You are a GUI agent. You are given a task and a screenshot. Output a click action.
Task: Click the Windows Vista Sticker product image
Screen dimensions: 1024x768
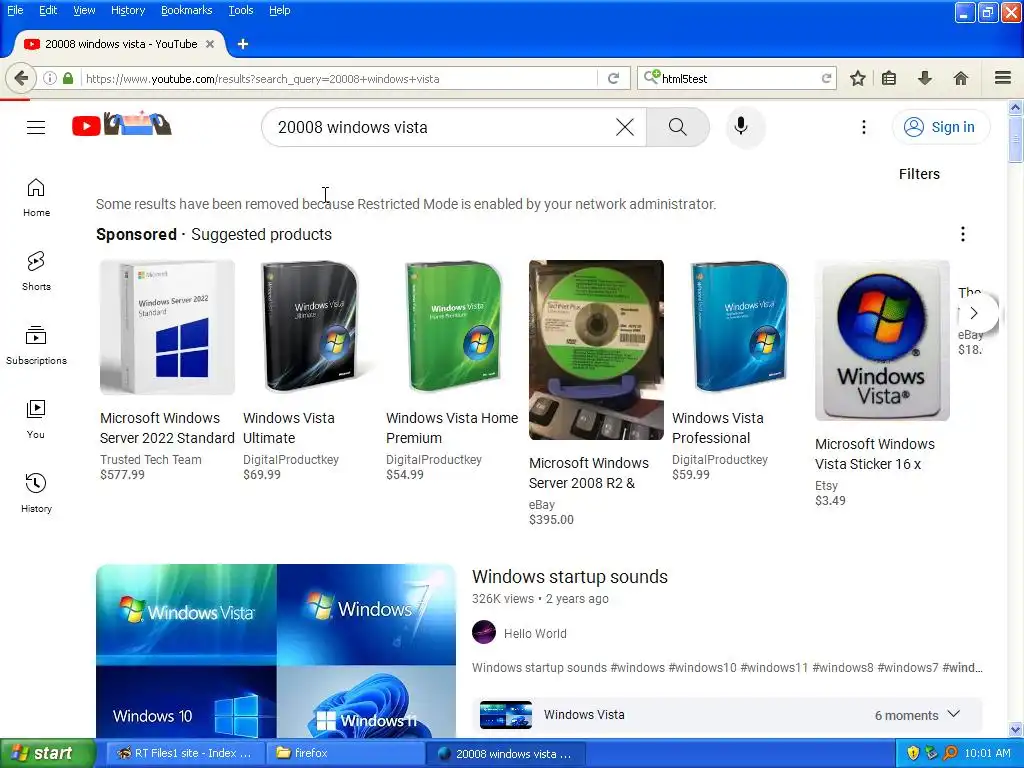coord(882,340)
